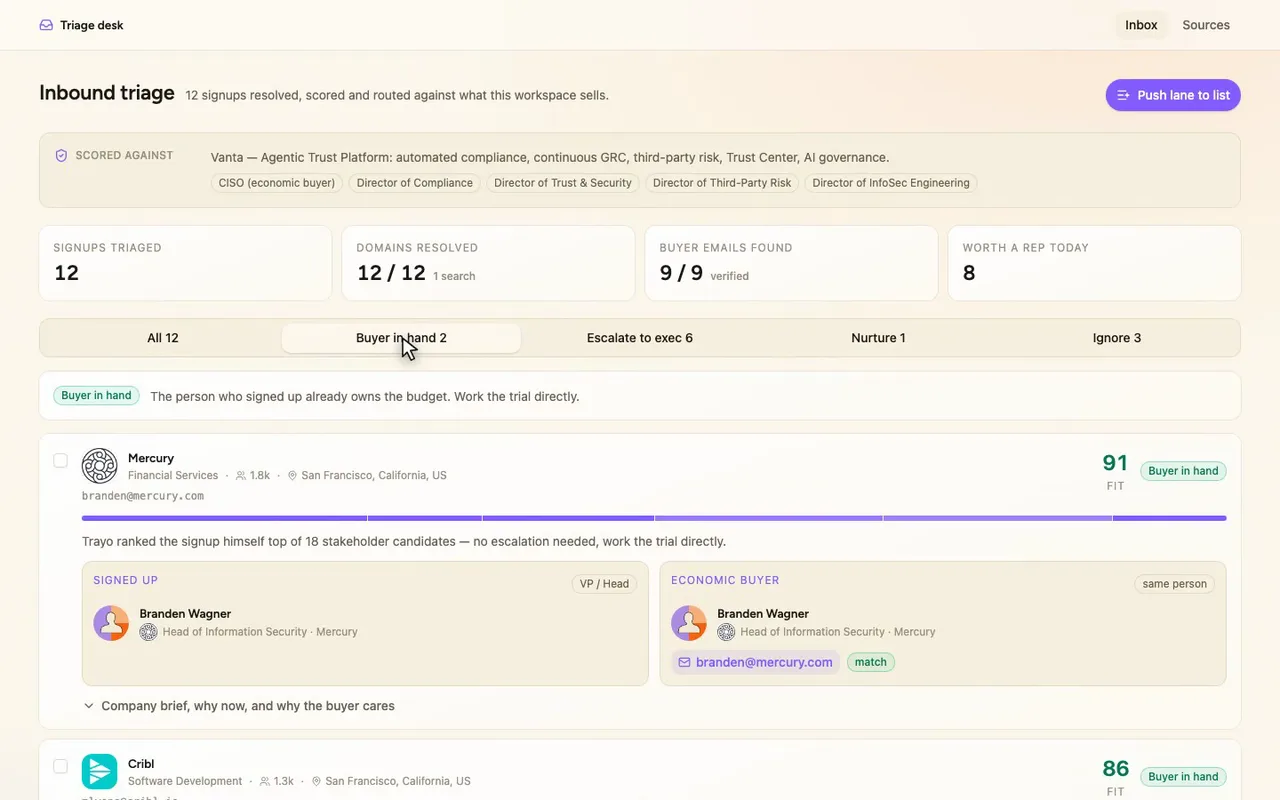The height and width of the screenshot is (800, 1280).
Task: Tick the Mercury signup checkbox
Action: point(61,461)
